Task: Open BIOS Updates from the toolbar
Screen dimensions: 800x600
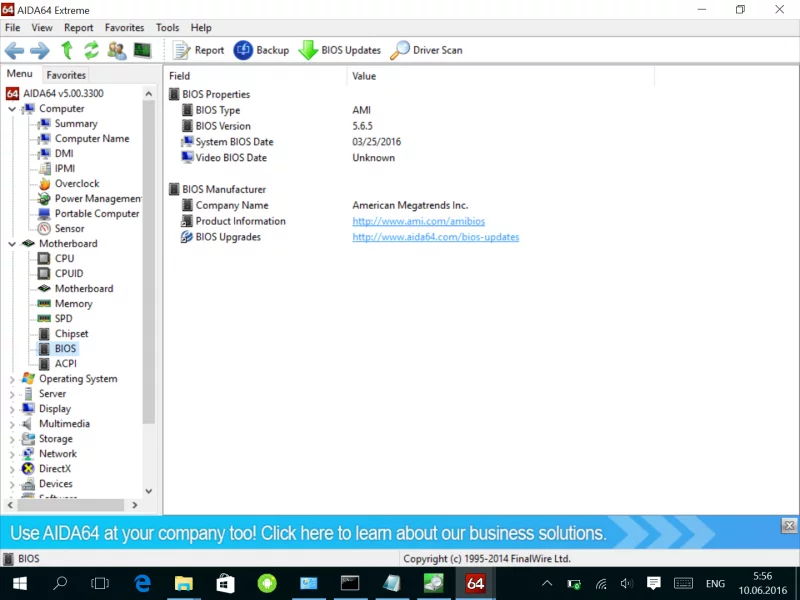Action: click(x=339, y=51)
